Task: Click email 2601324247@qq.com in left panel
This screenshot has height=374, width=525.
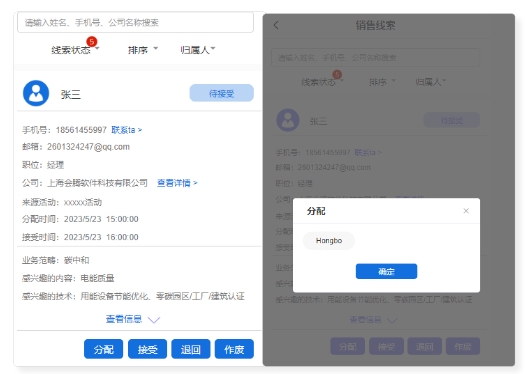Action: click(x=88, y=147)
